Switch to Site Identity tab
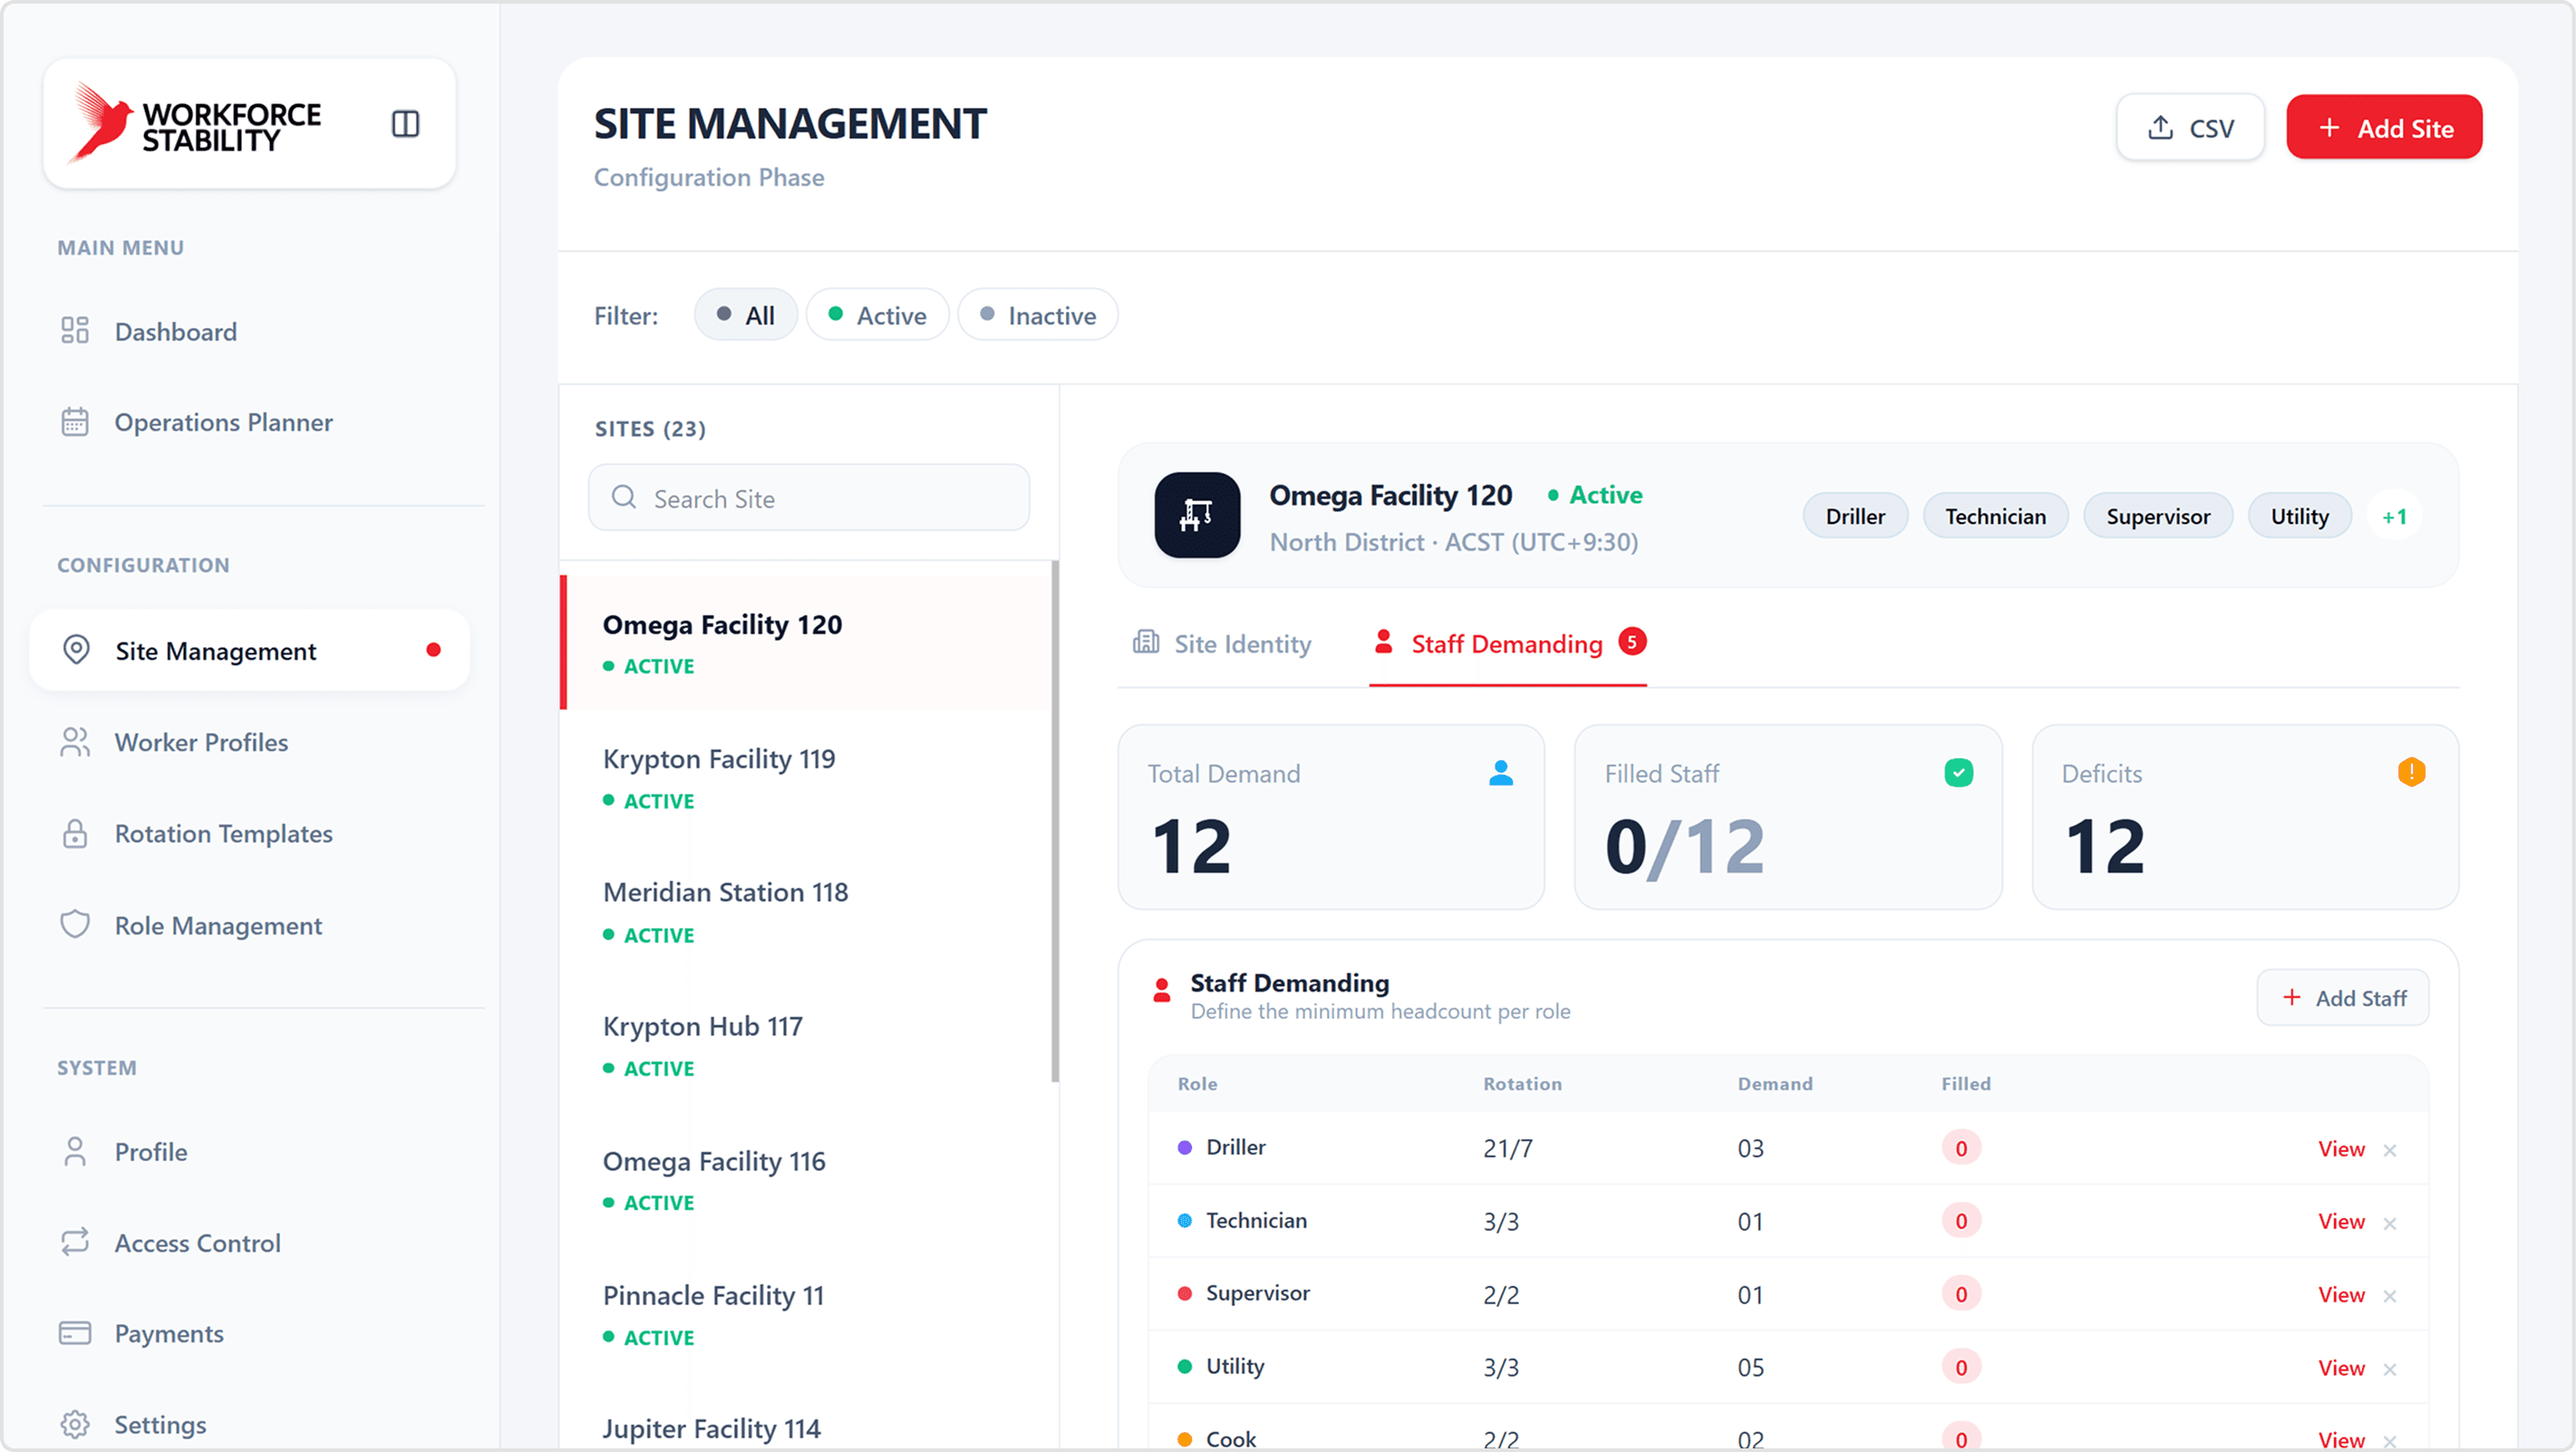 [1221, 643]
